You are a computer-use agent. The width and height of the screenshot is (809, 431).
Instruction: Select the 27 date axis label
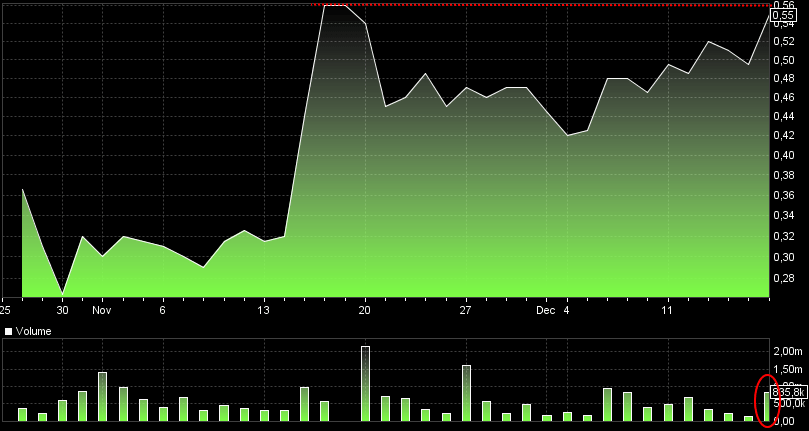[x=466, y=310]
